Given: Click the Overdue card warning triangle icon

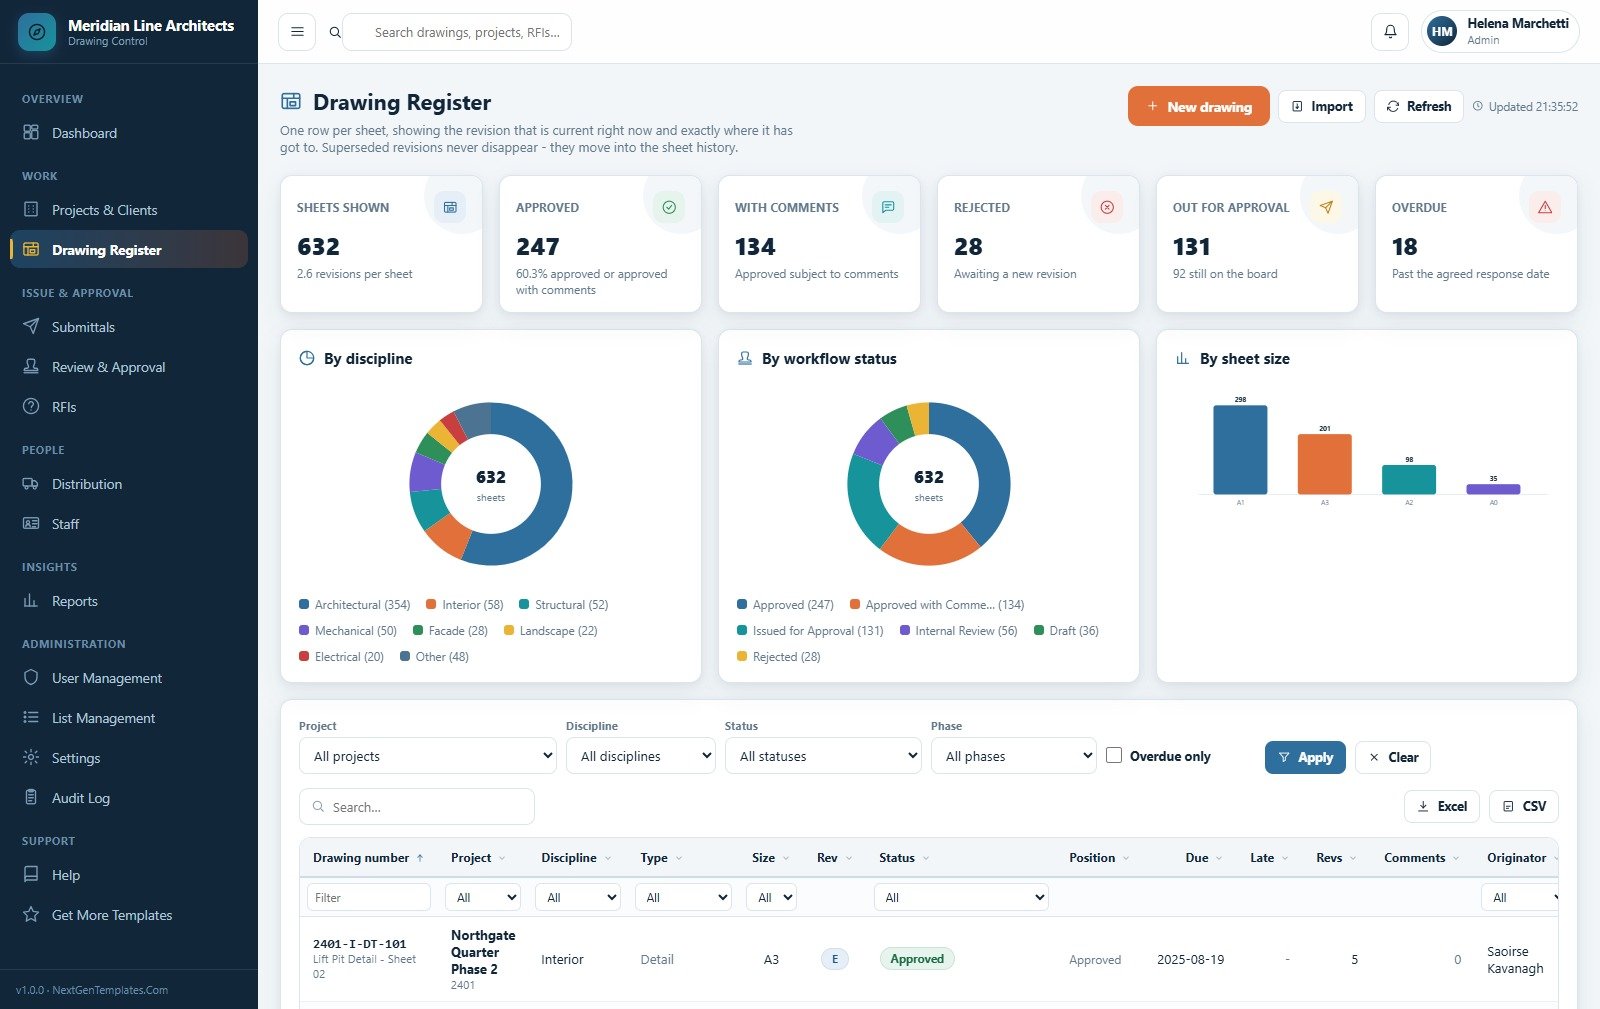Looking at the screenshot, I should (1545, 207).
